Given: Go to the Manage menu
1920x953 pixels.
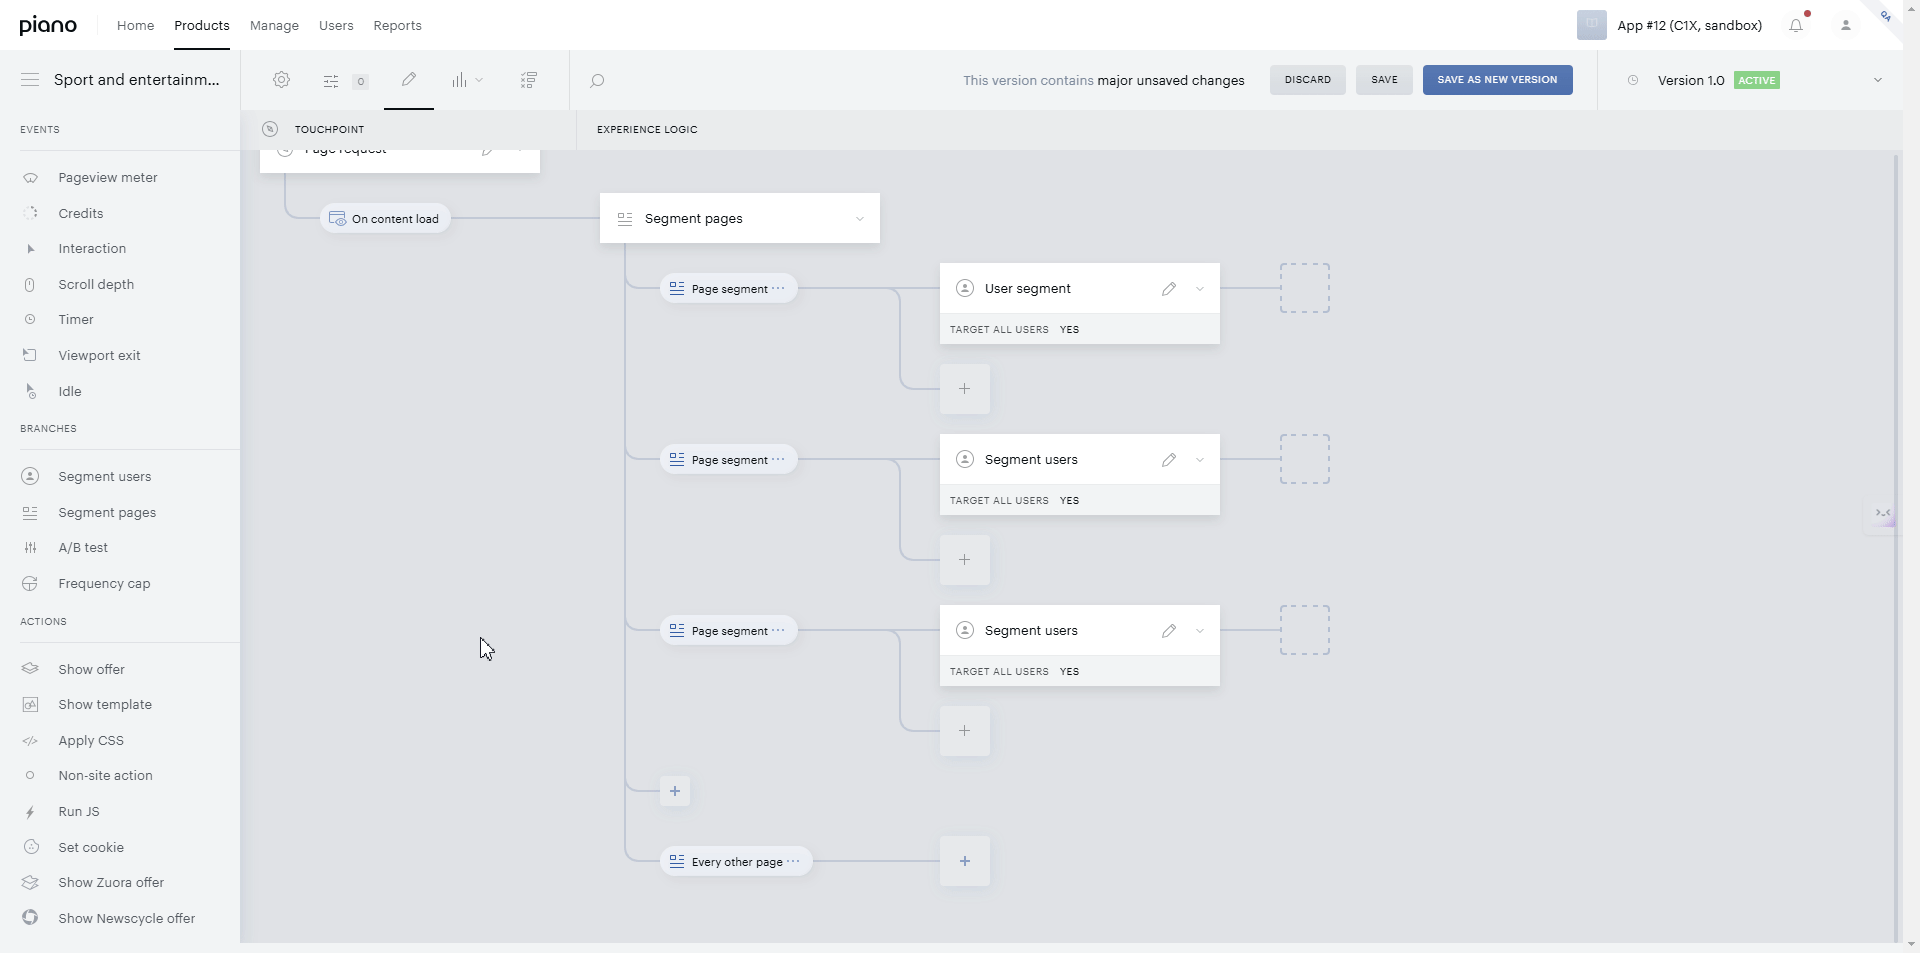Looking at the screenshot, I should coord(274,26).
